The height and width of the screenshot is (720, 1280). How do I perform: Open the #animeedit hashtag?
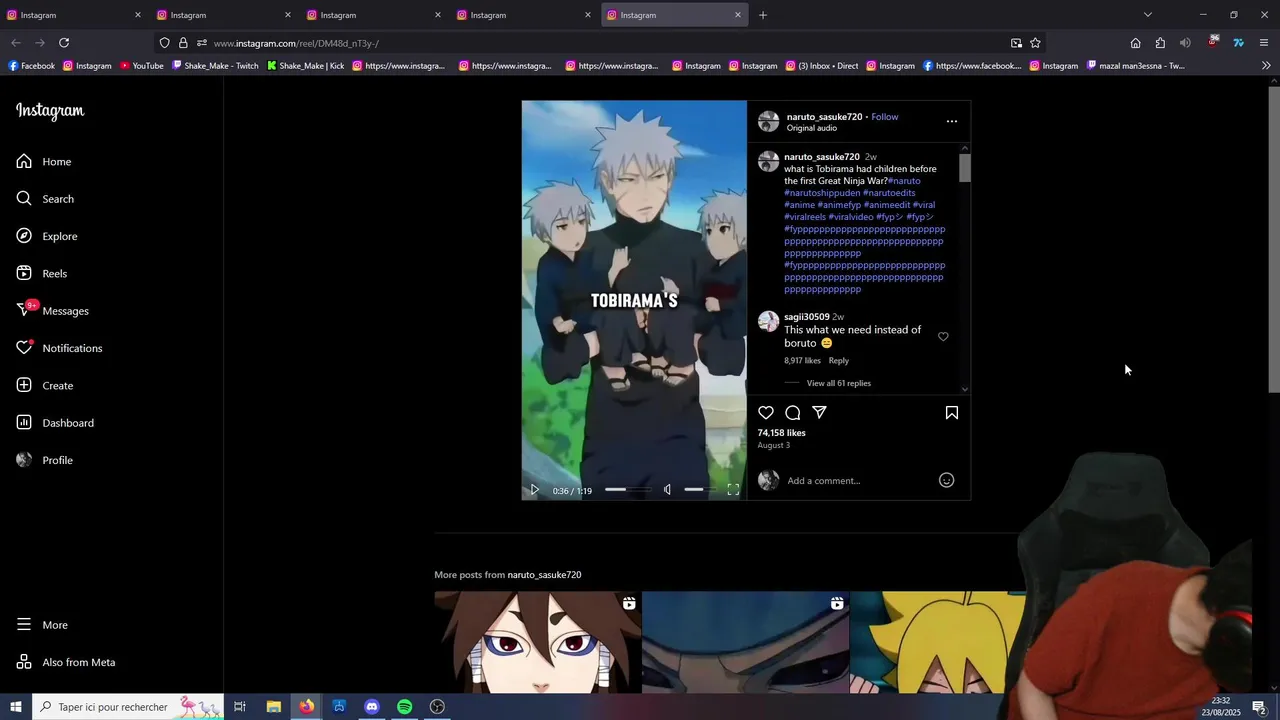click(x=887, y=205)
